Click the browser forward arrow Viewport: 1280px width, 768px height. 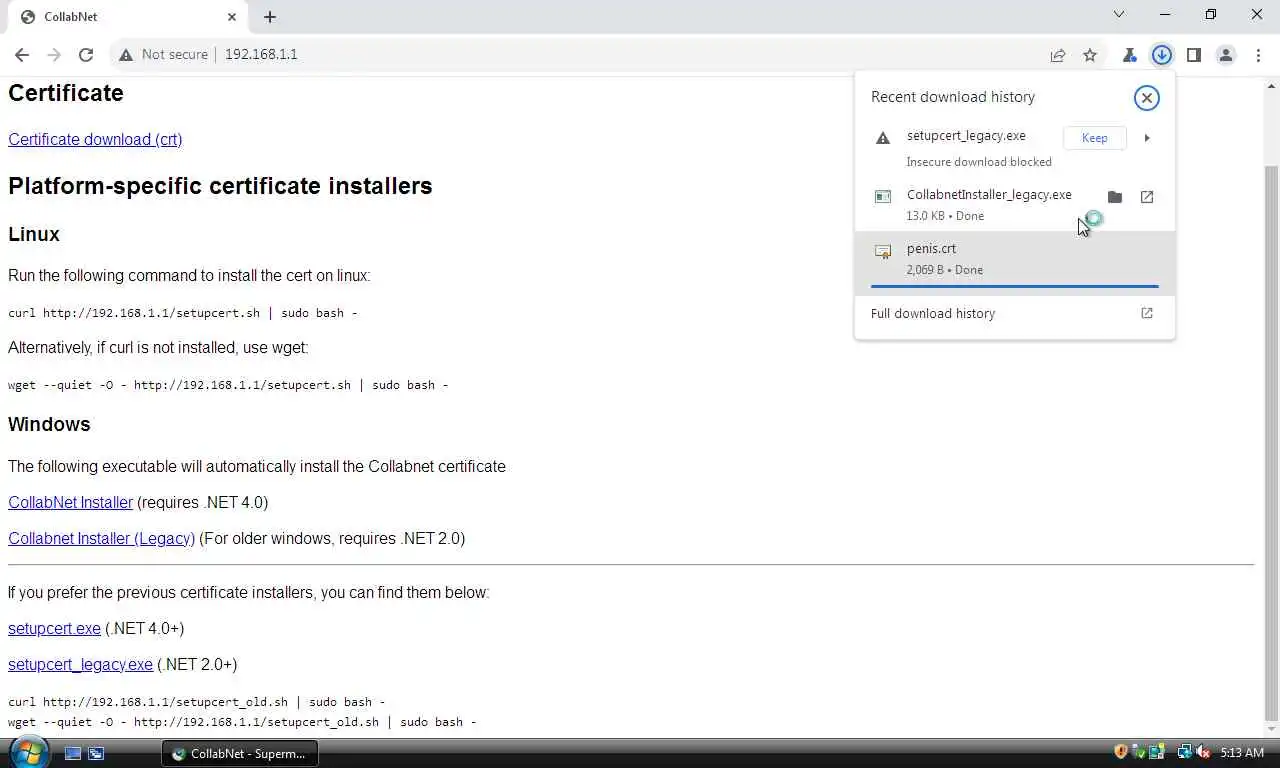(54, 55)
